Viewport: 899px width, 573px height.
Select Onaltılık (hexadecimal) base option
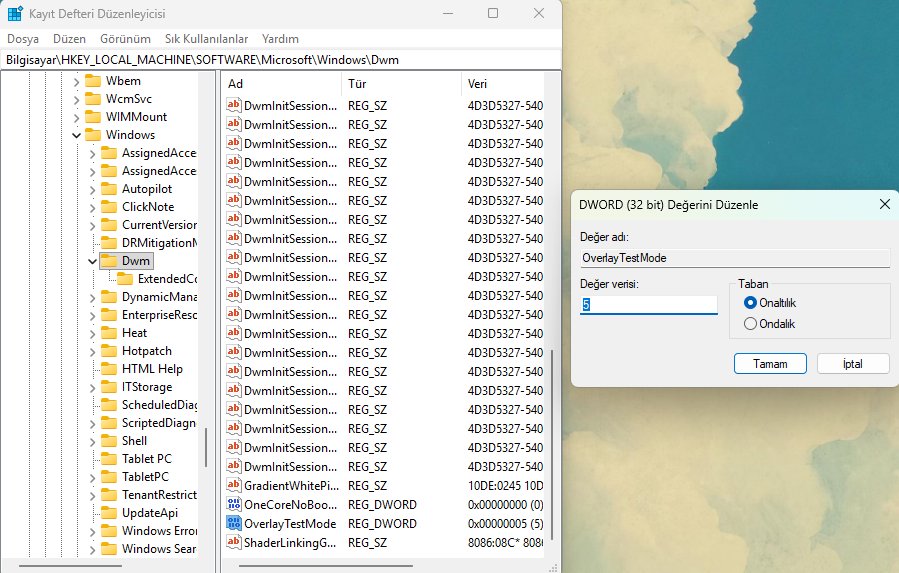pos(750,302)
